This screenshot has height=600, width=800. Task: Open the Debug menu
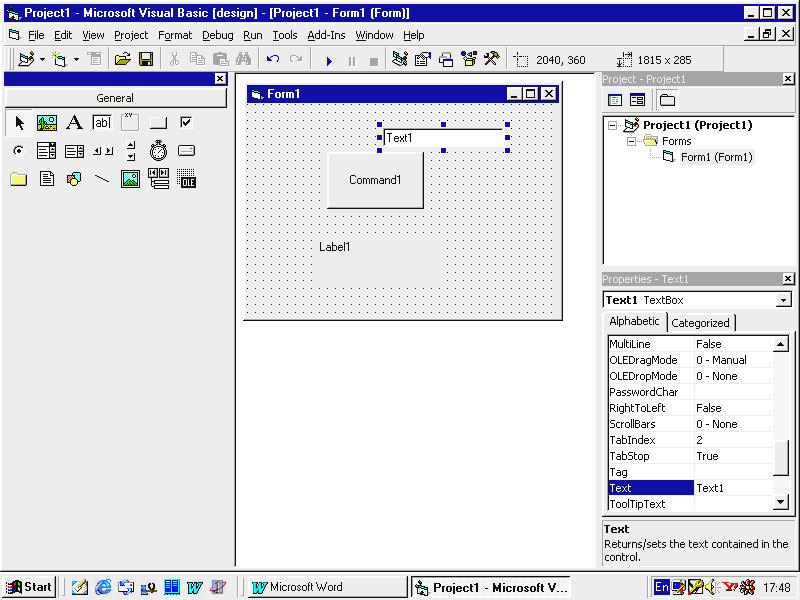[x=218, y=35]
